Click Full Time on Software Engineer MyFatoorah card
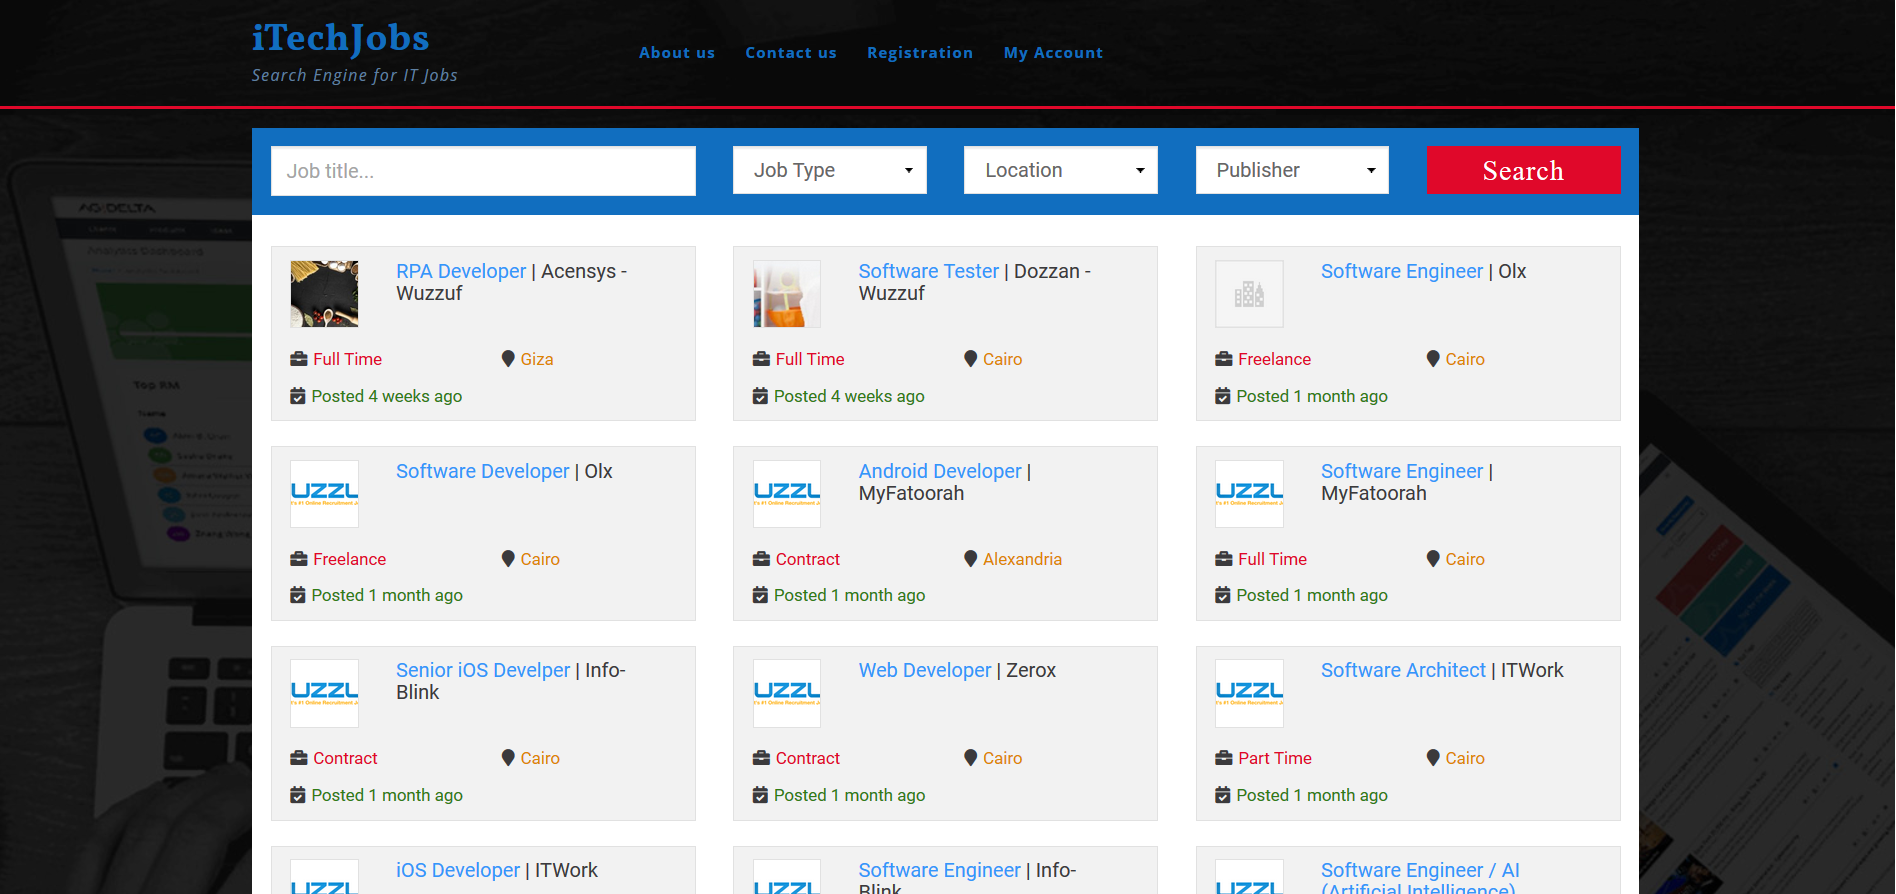 [1272, 559]
